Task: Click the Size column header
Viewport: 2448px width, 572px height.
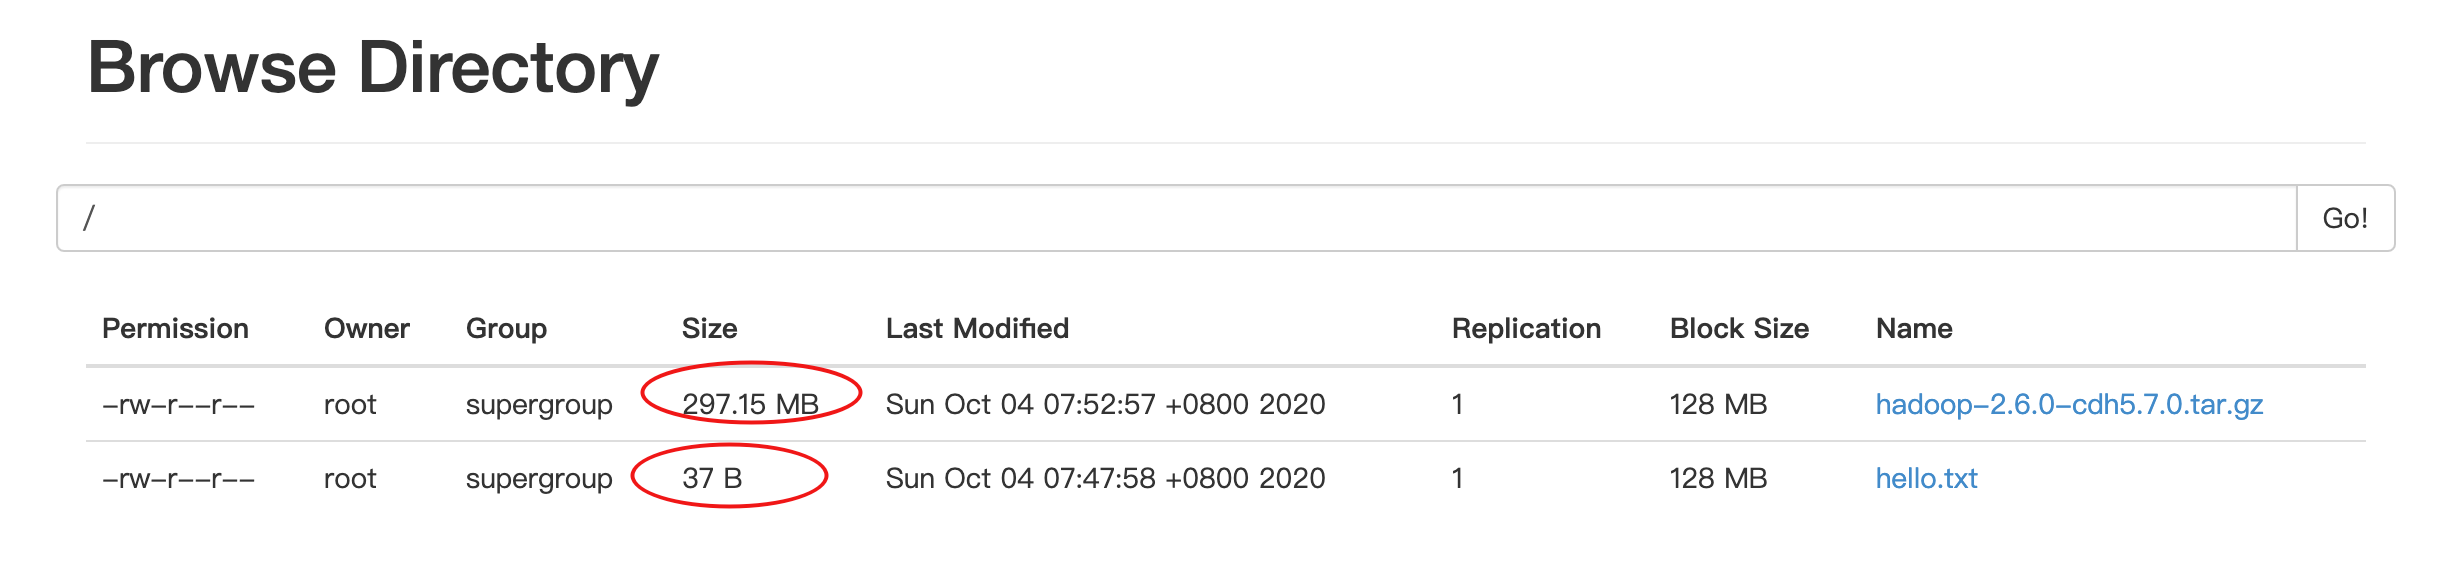Action: click(709, 328)
